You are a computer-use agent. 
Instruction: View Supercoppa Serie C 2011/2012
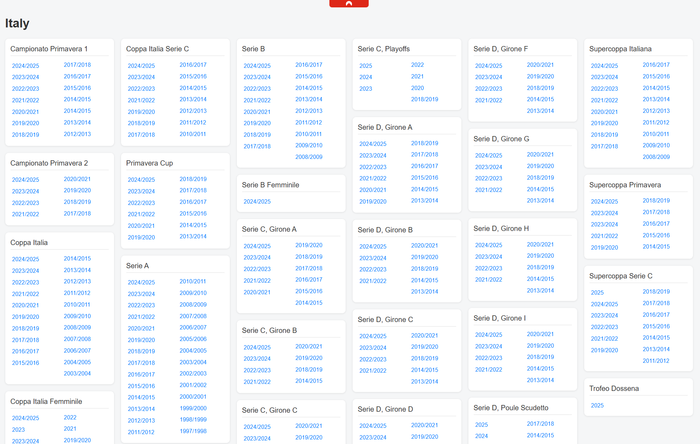[656, 361]
